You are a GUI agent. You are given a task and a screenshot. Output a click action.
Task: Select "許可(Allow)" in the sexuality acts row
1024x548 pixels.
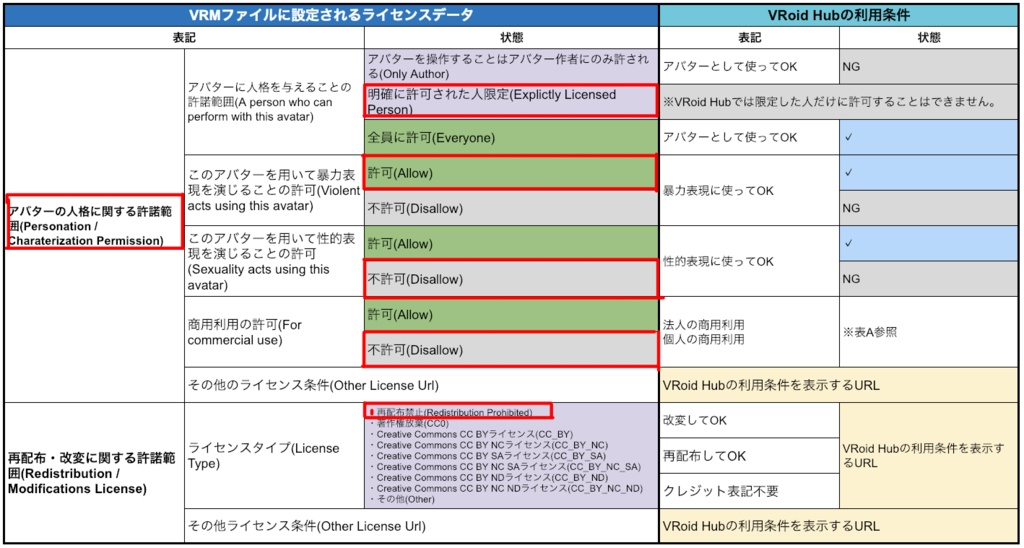click(x=511, y=244)
